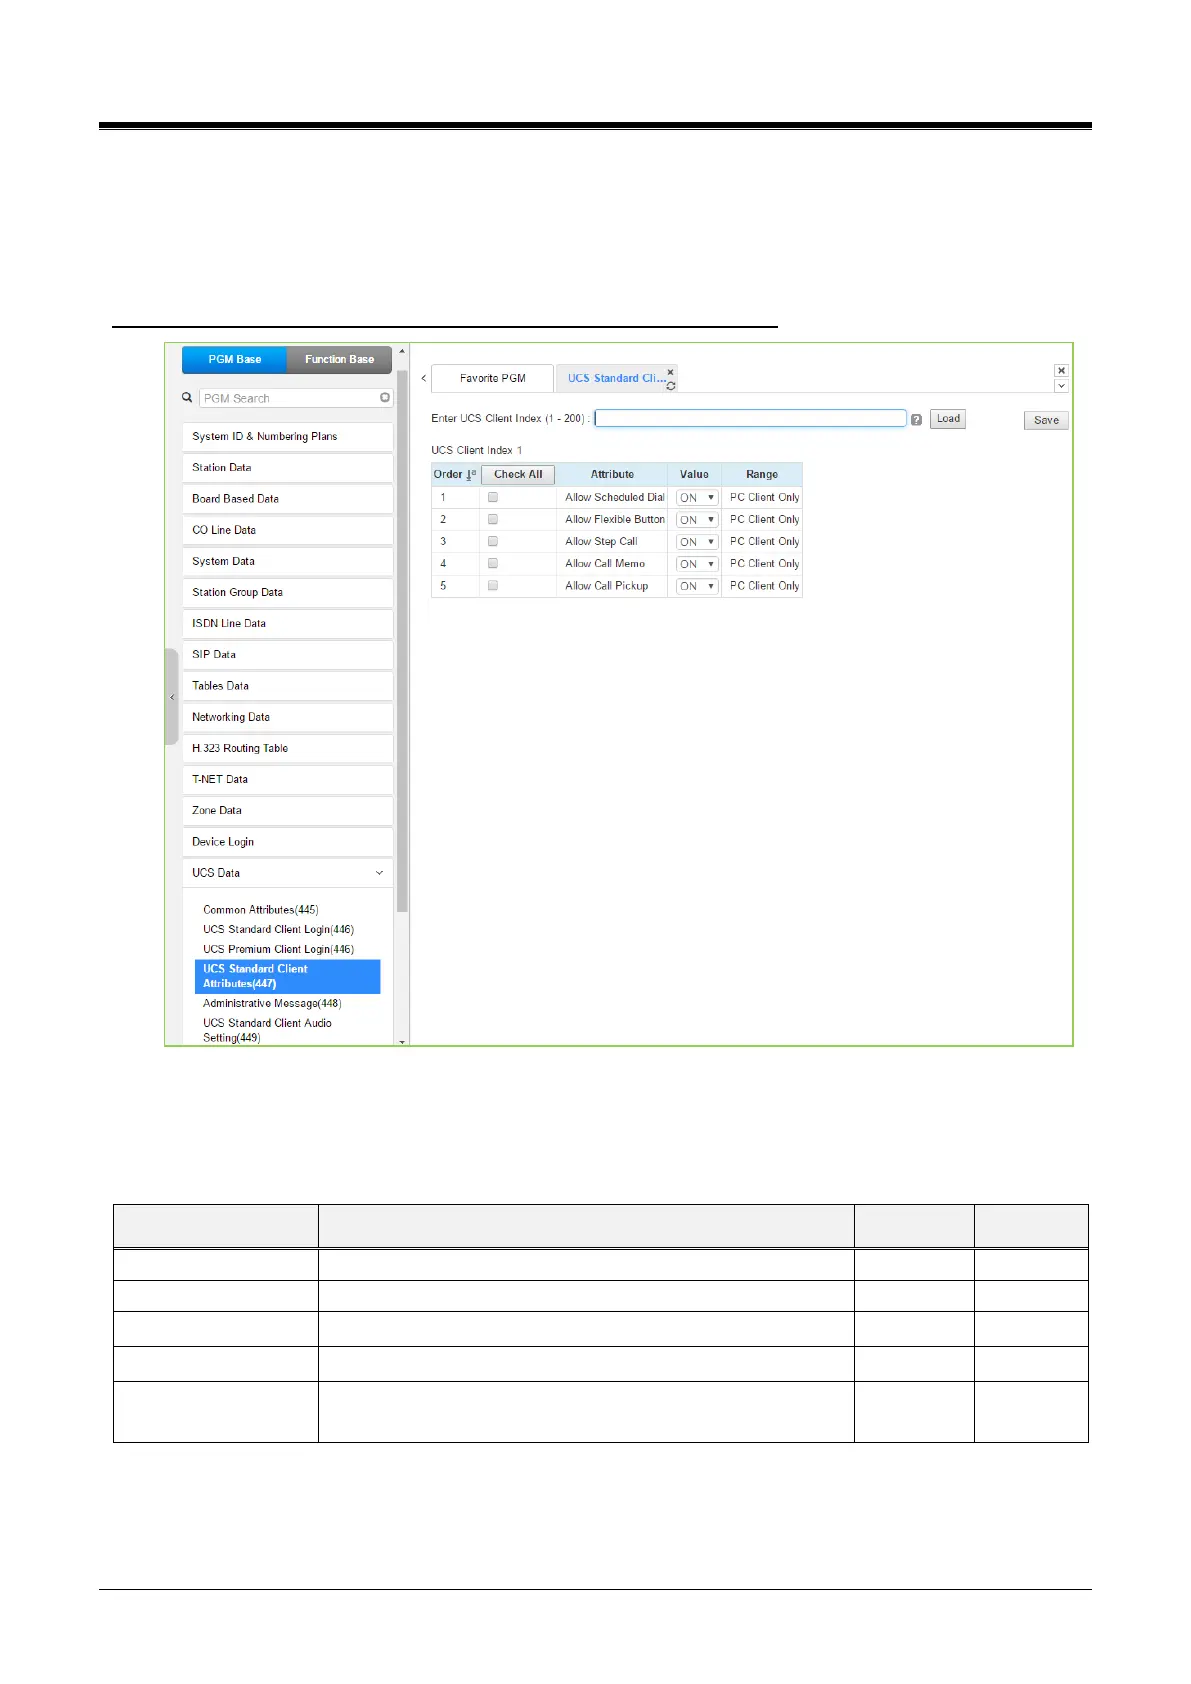Check Allow Flexible Button row checkbox
This screenshot has height=1684, width=1191.
pos(493,519)
